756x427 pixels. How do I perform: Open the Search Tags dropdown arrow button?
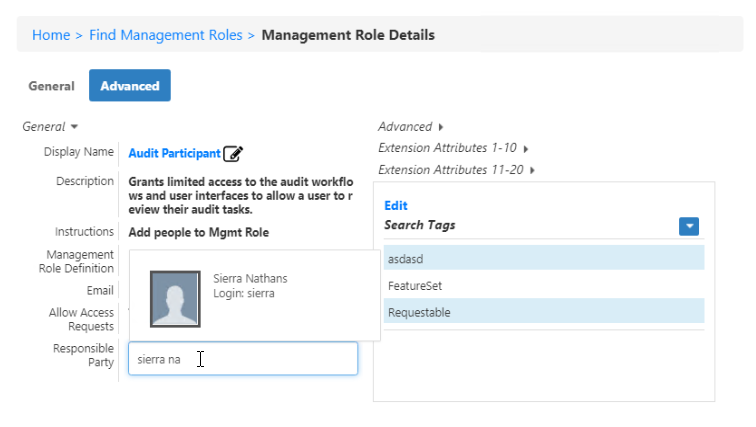pos(688,226)
